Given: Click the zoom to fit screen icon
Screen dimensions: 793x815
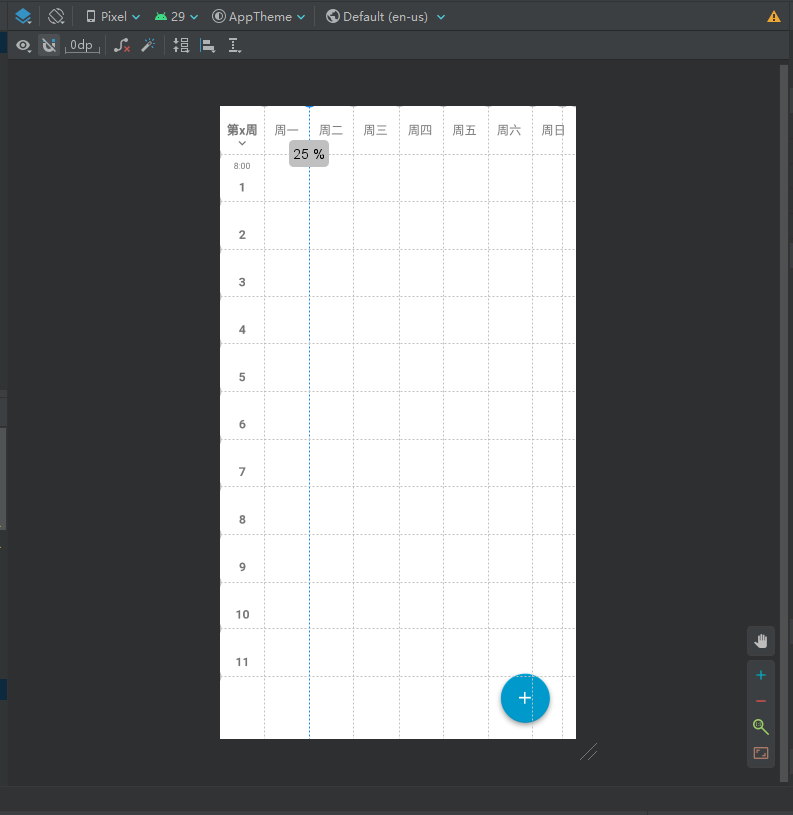Looking at the screenshot, I should (761, 753).
